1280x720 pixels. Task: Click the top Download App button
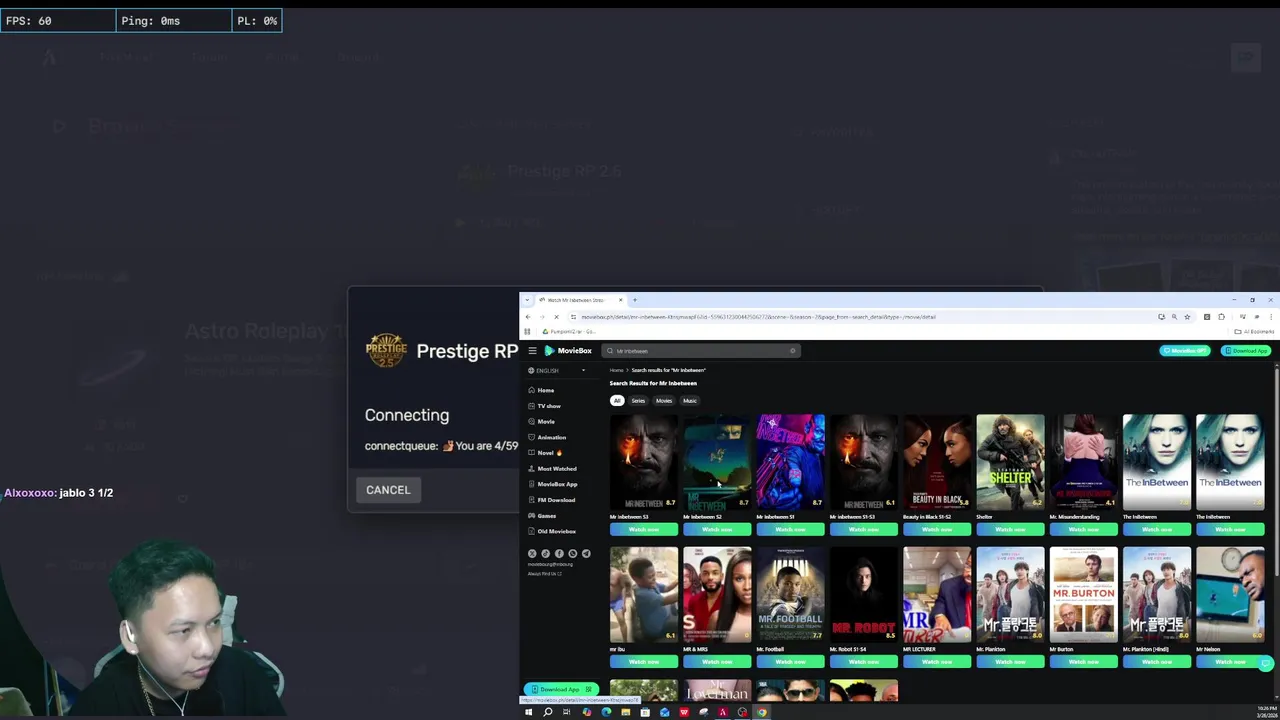[x=1246, y=351]
